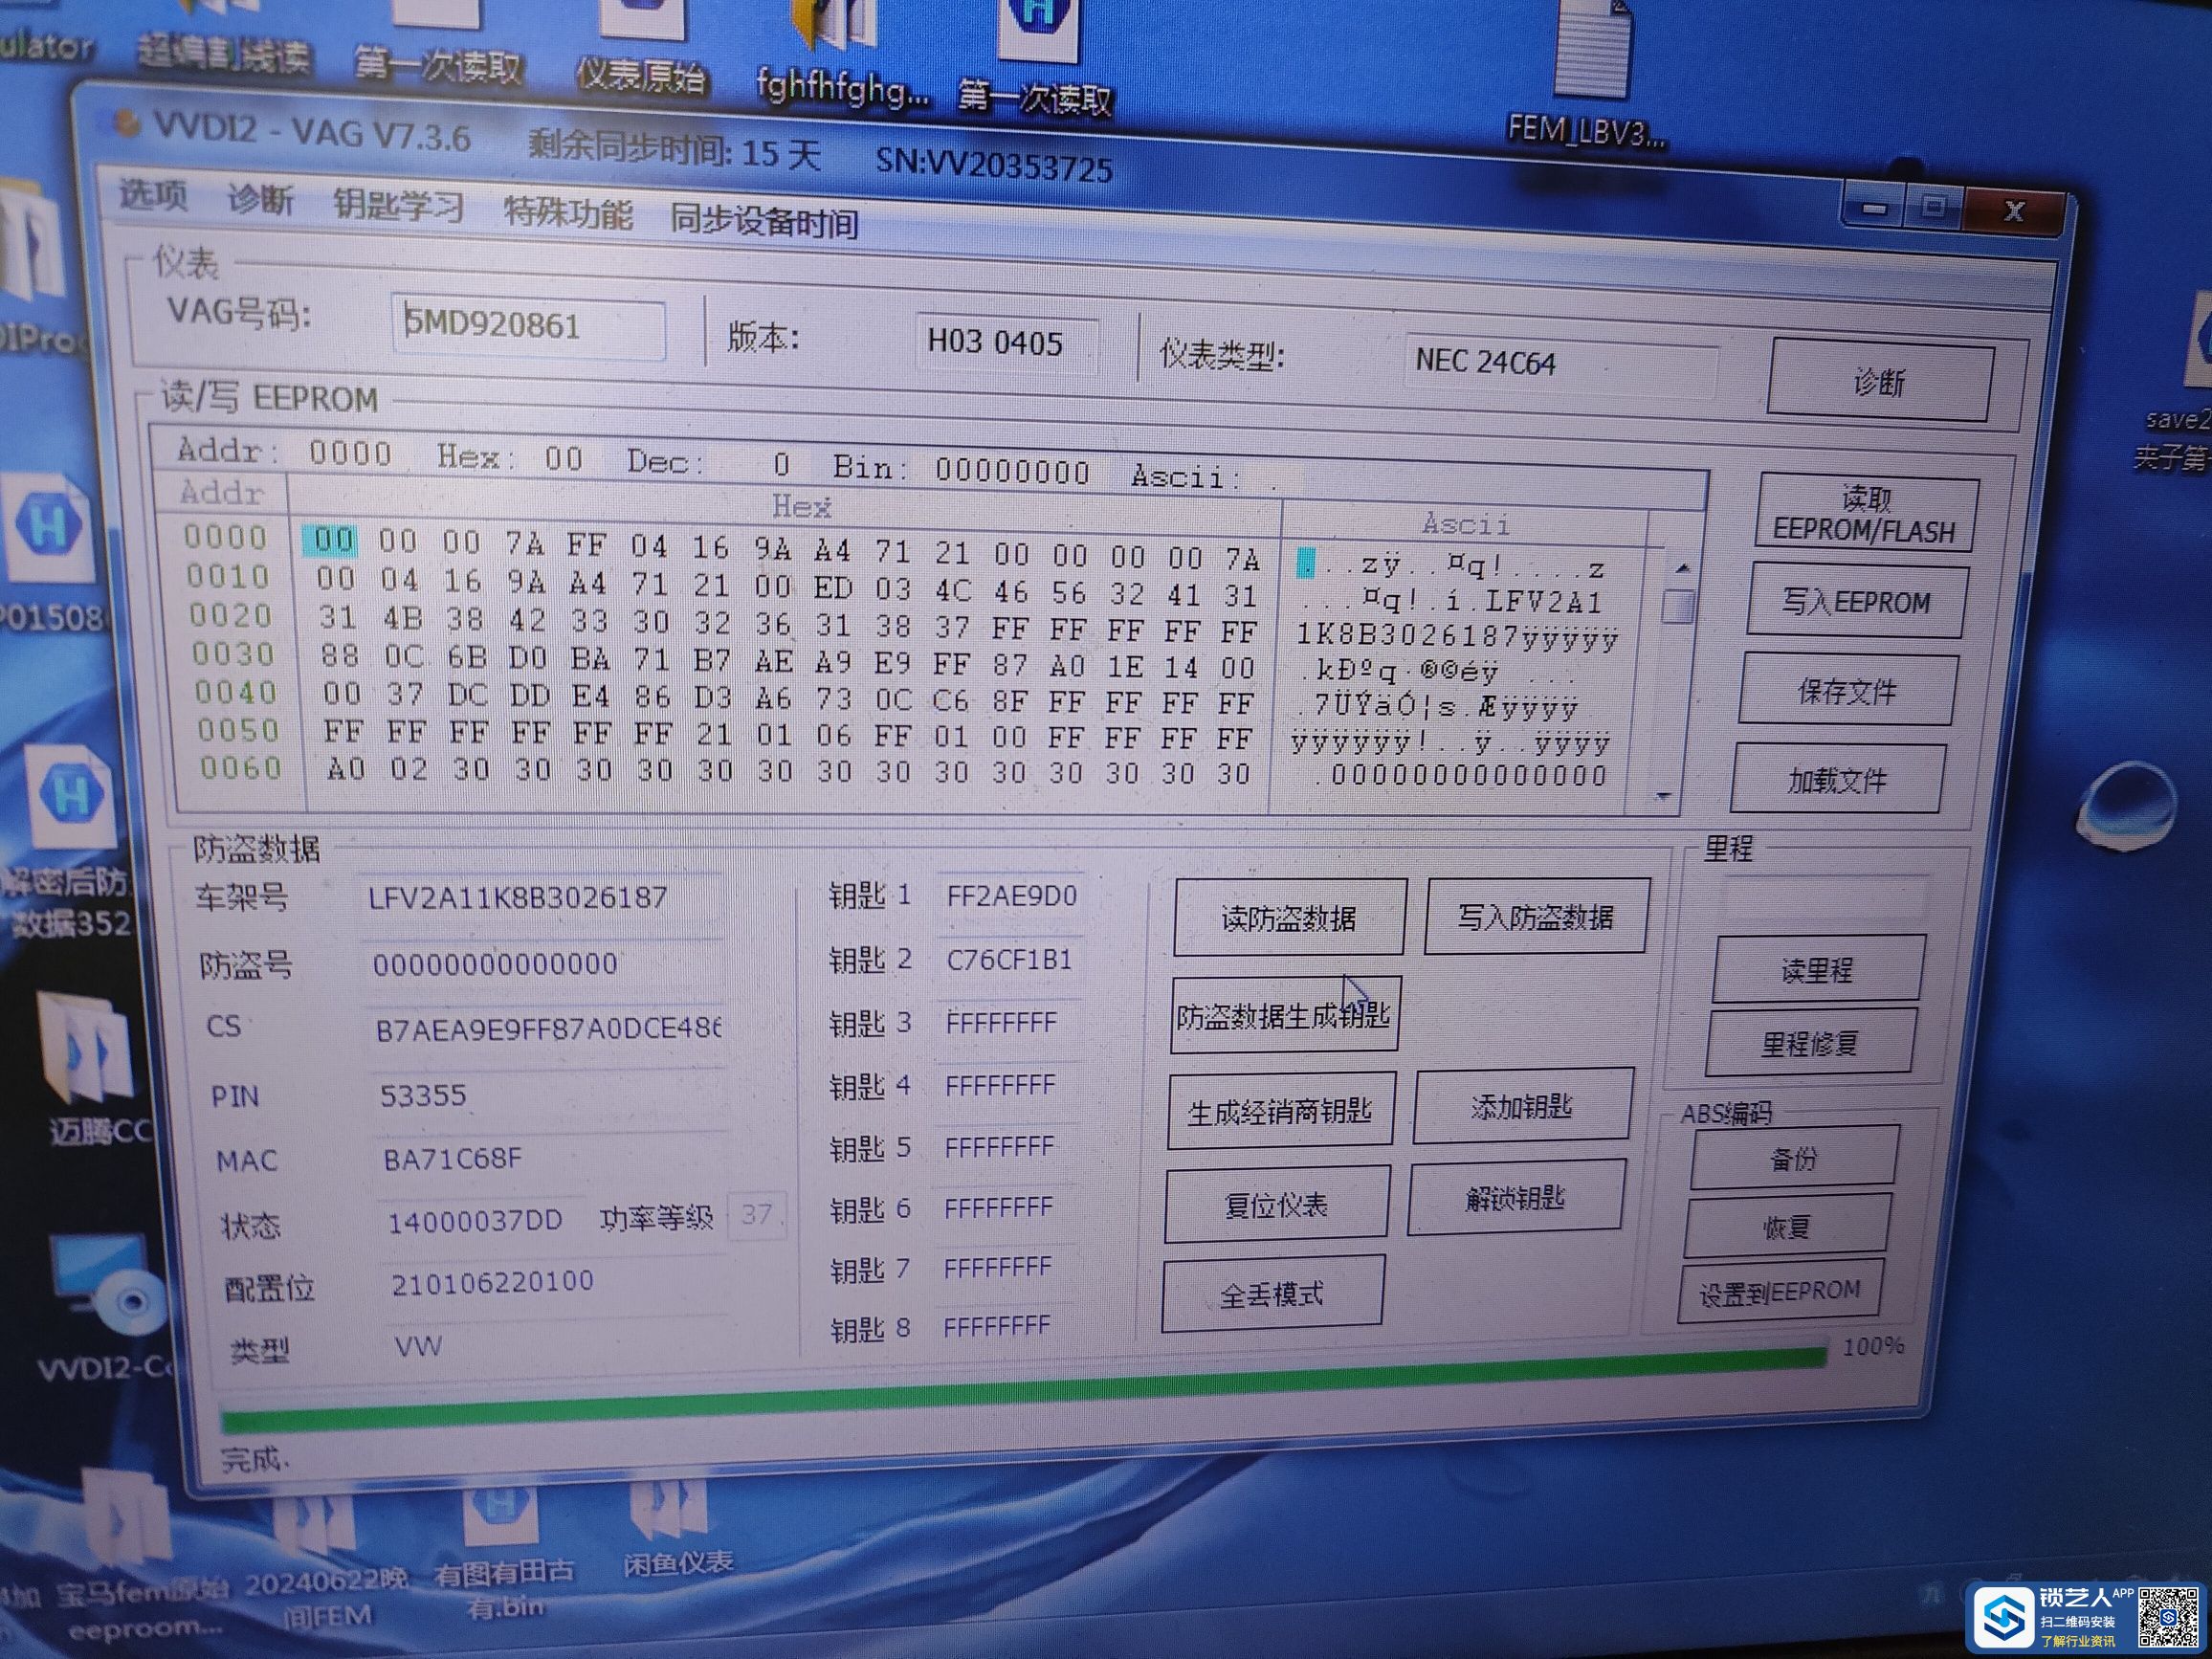Click 保存文件 button
This screenshot has width=2212, height=1659.
point(1847,690)
